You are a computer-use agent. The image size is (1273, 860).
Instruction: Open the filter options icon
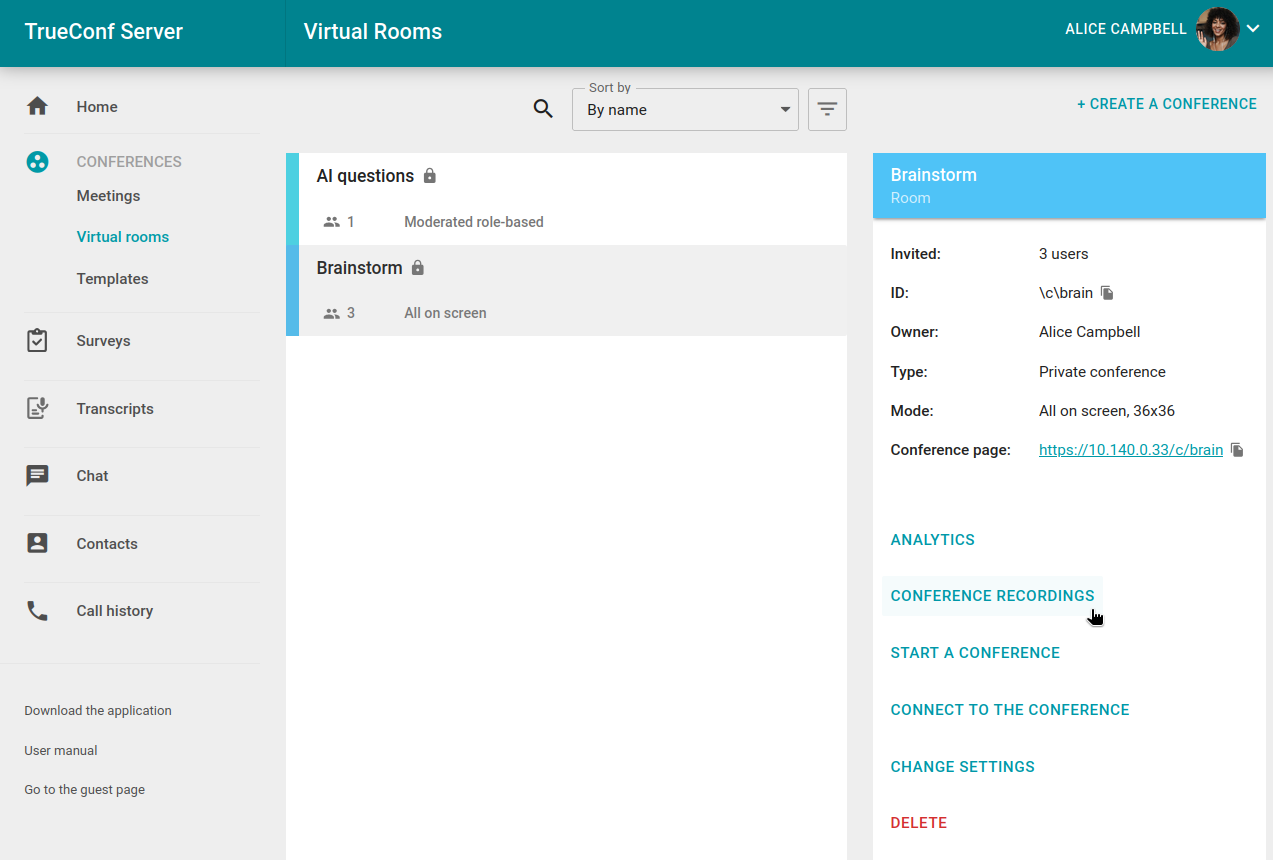(x=827, y=109)
